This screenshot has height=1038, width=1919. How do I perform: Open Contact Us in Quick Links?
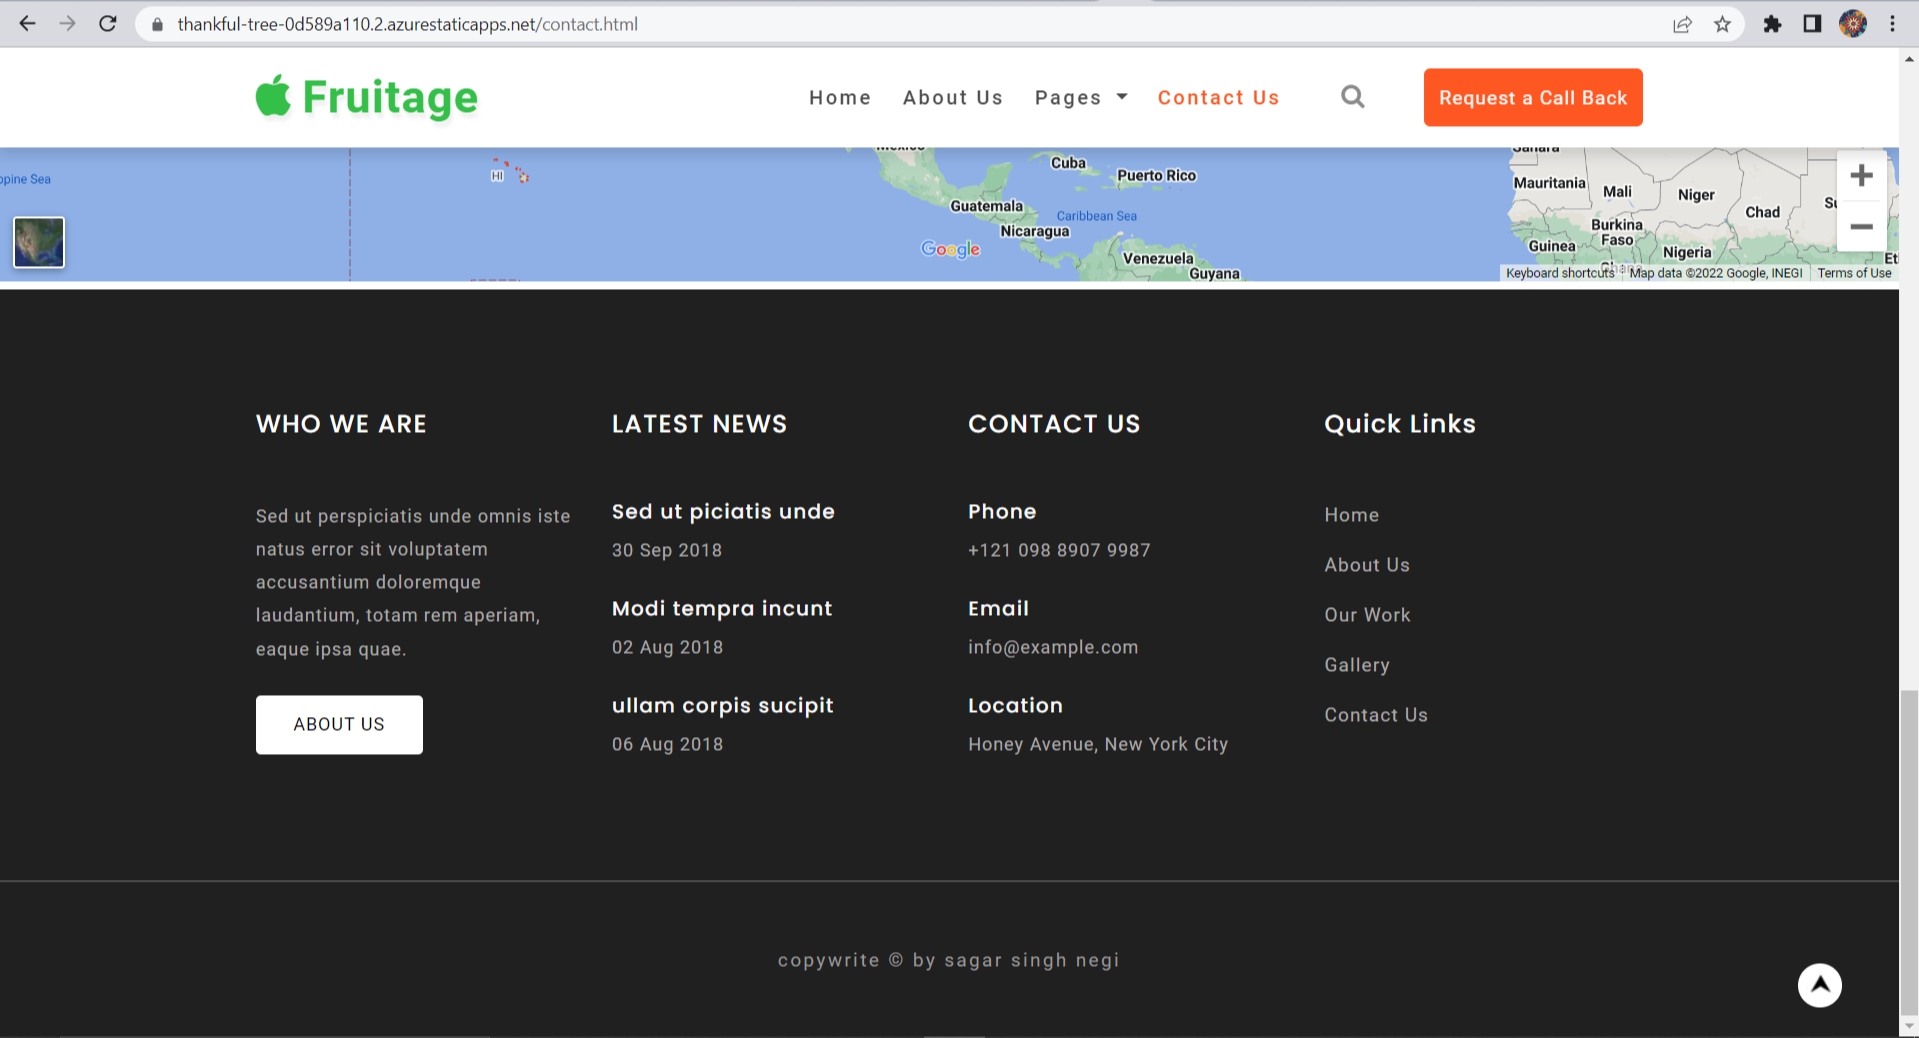[x=1376, y=715]
